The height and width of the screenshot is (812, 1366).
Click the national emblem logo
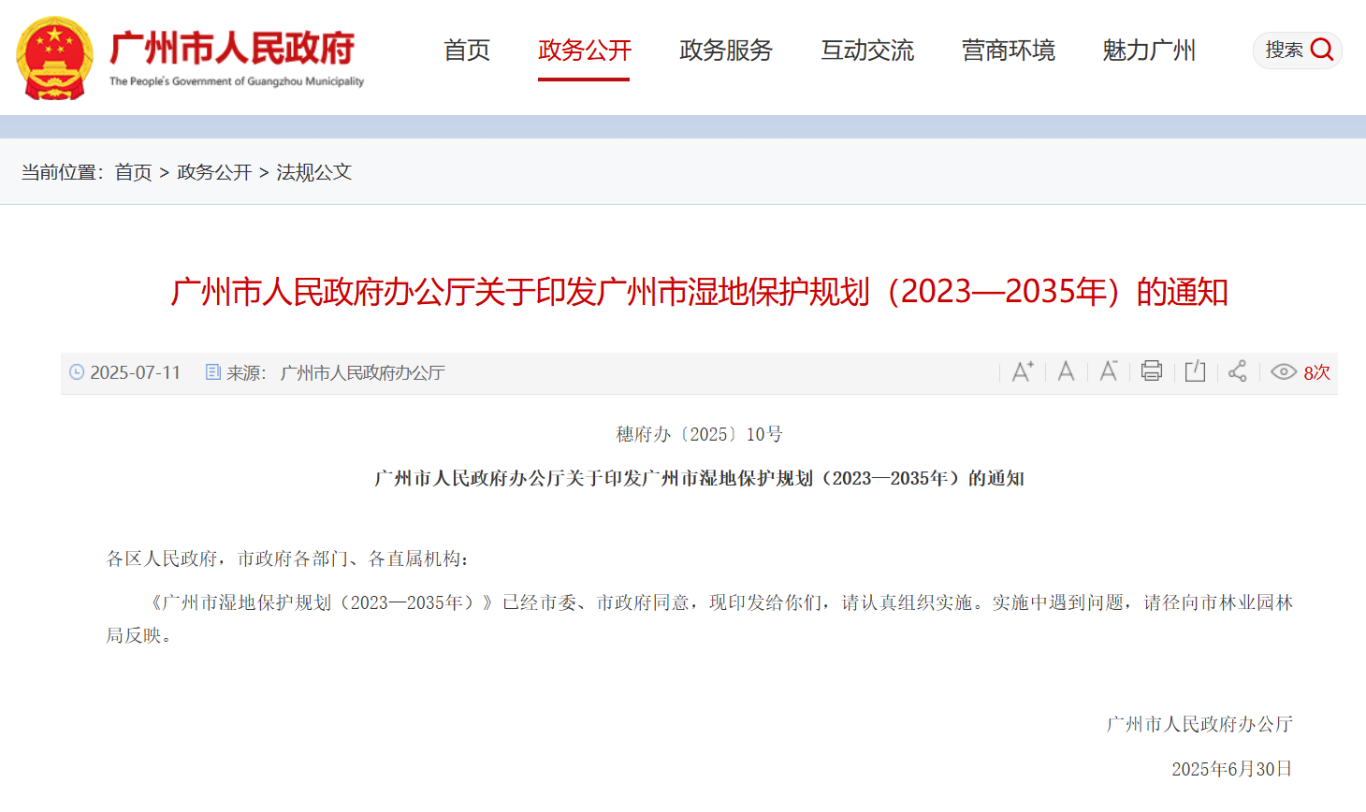click(55, 57)
